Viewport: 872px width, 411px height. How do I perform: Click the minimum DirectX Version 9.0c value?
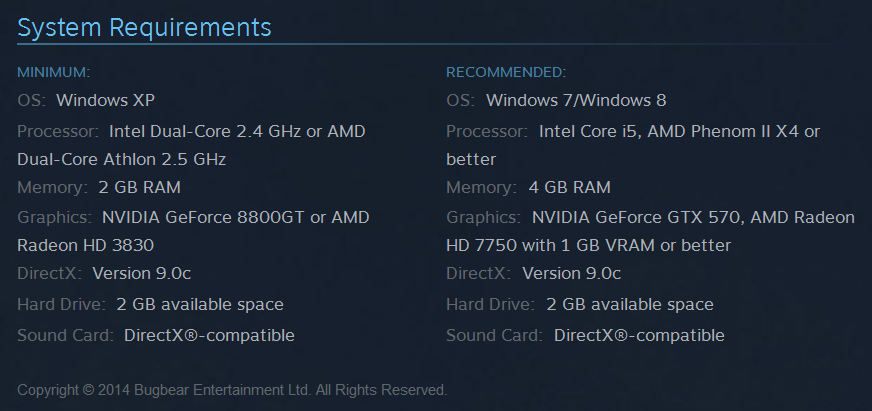(141, 273)
